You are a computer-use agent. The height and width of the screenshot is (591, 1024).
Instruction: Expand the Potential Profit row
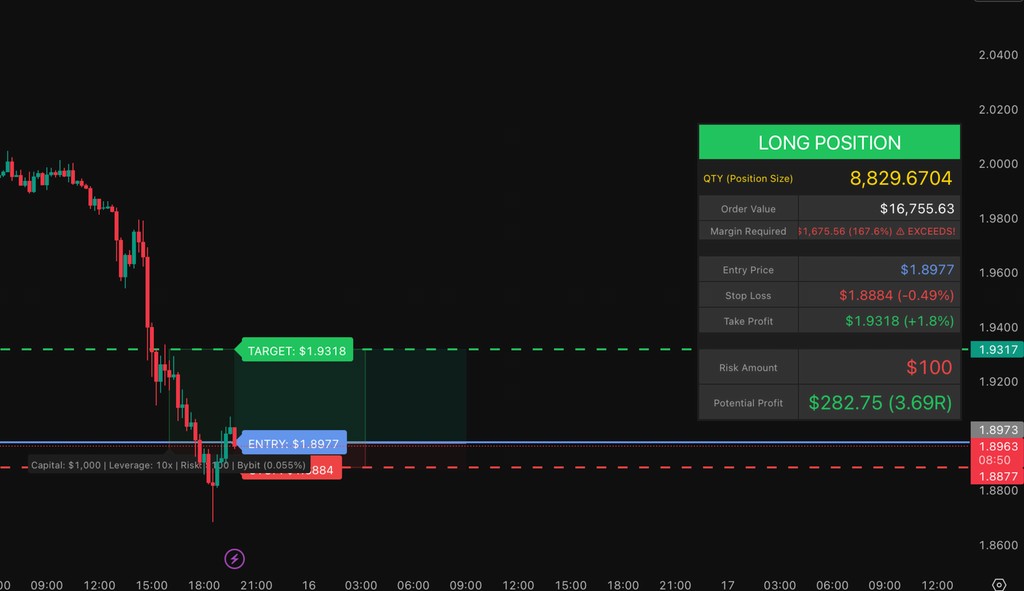748,402
